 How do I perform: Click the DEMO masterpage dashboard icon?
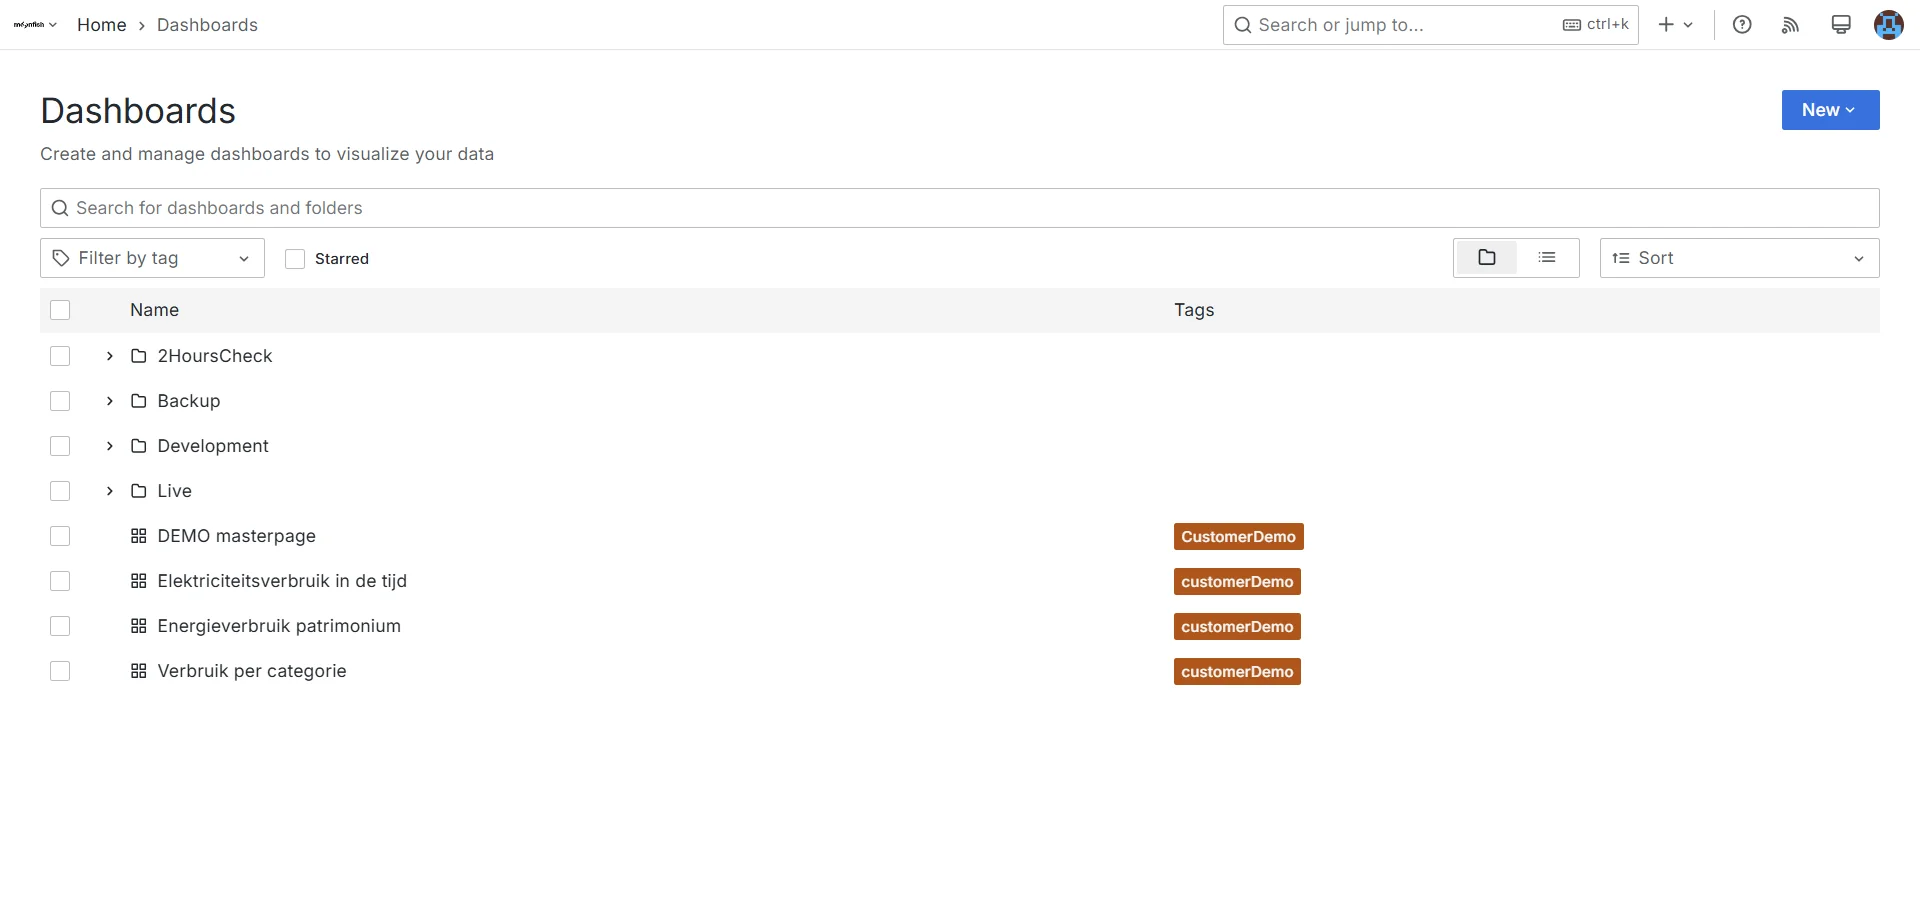click(x=138, y=536)
